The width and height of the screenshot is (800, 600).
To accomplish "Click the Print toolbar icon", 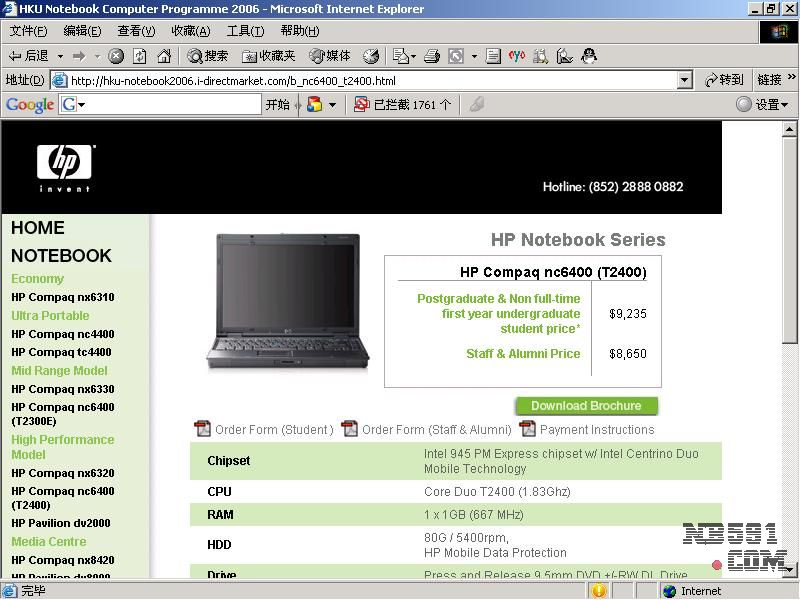I will pos(432,56).
